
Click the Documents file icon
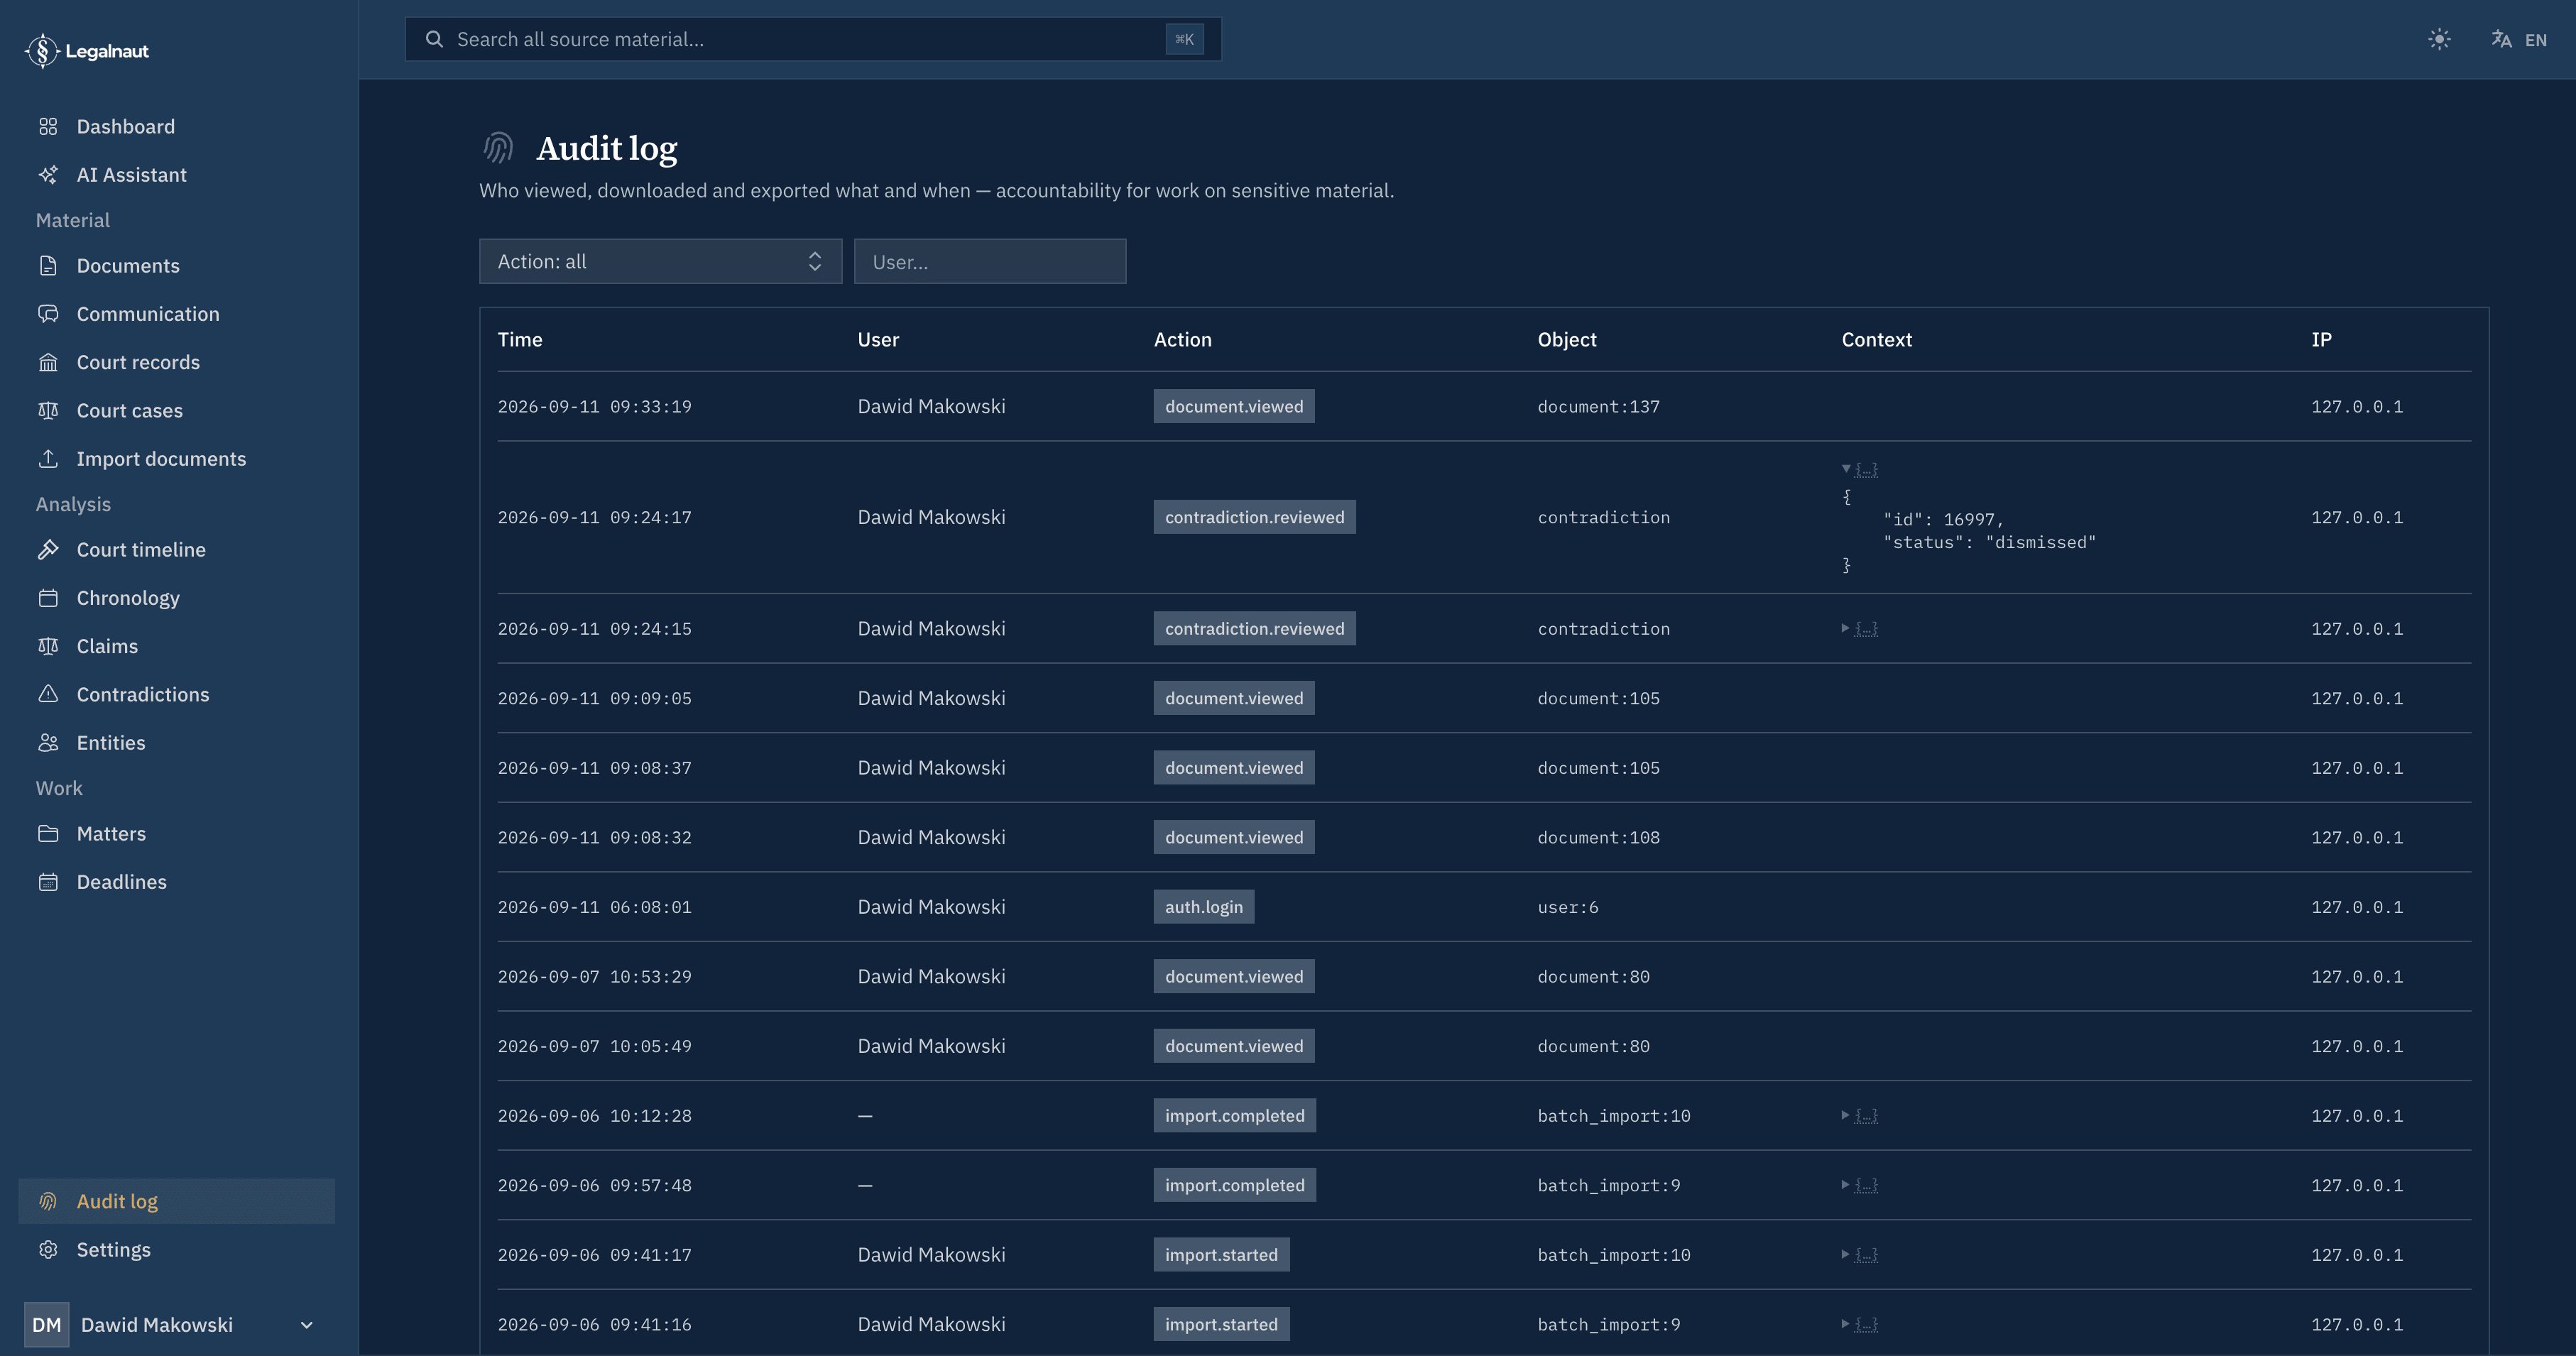[48, 266]
